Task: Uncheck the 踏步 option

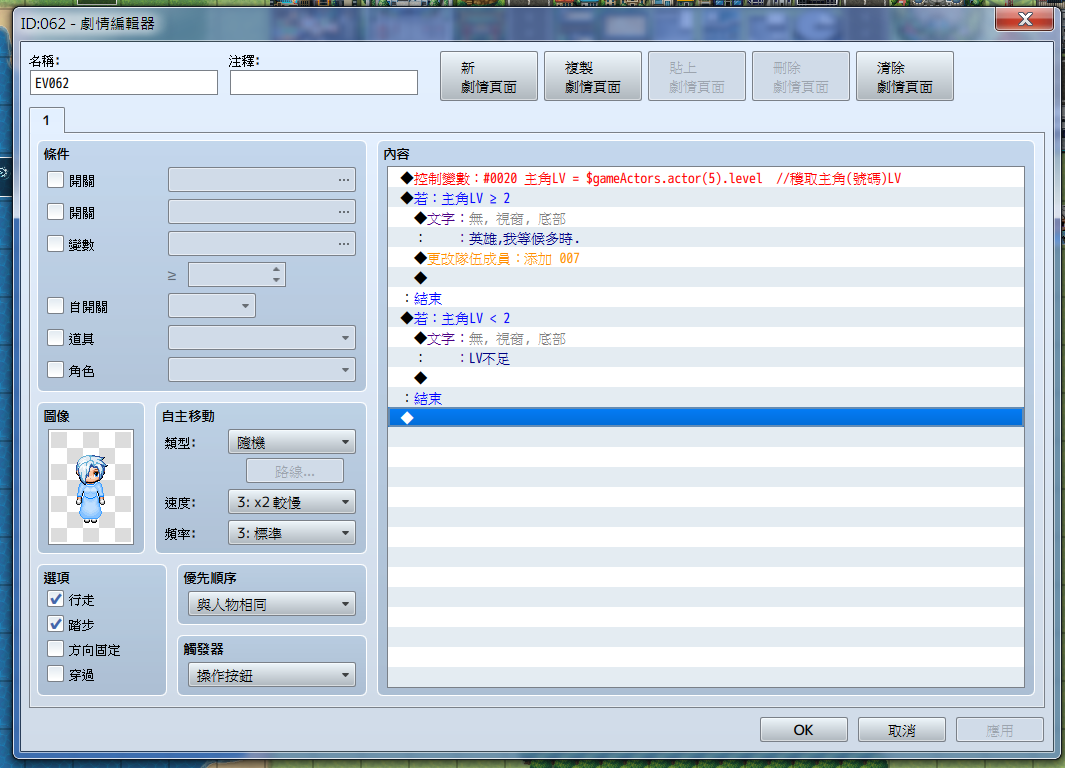Action: 56,624
